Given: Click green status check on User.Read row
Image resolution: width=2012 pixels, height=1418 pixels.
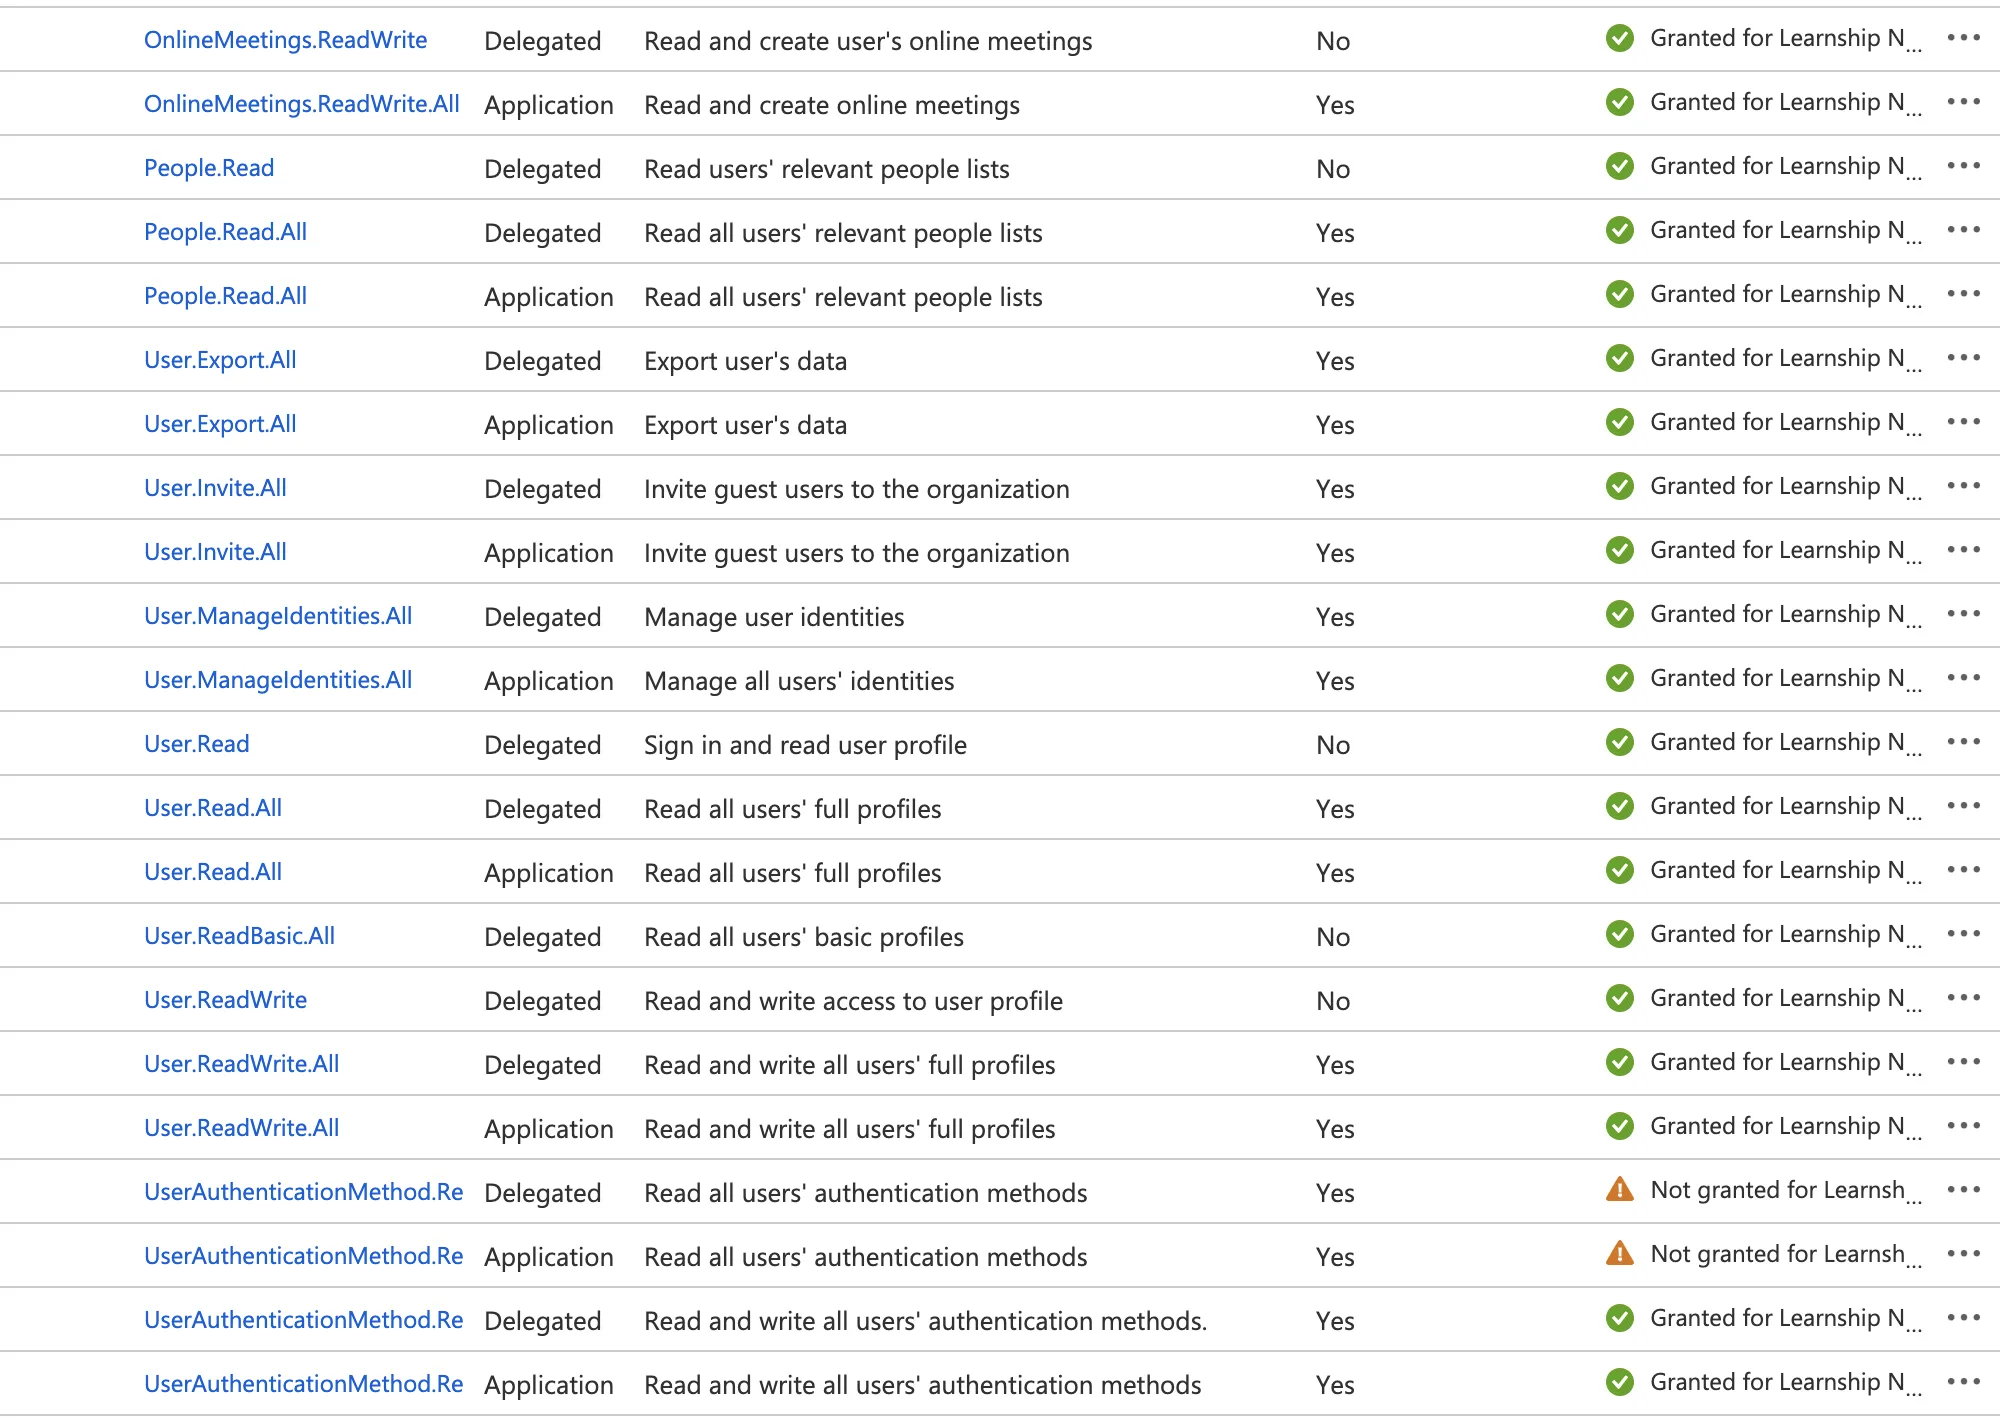Looking at the screenshot, I should [1619, 742].
